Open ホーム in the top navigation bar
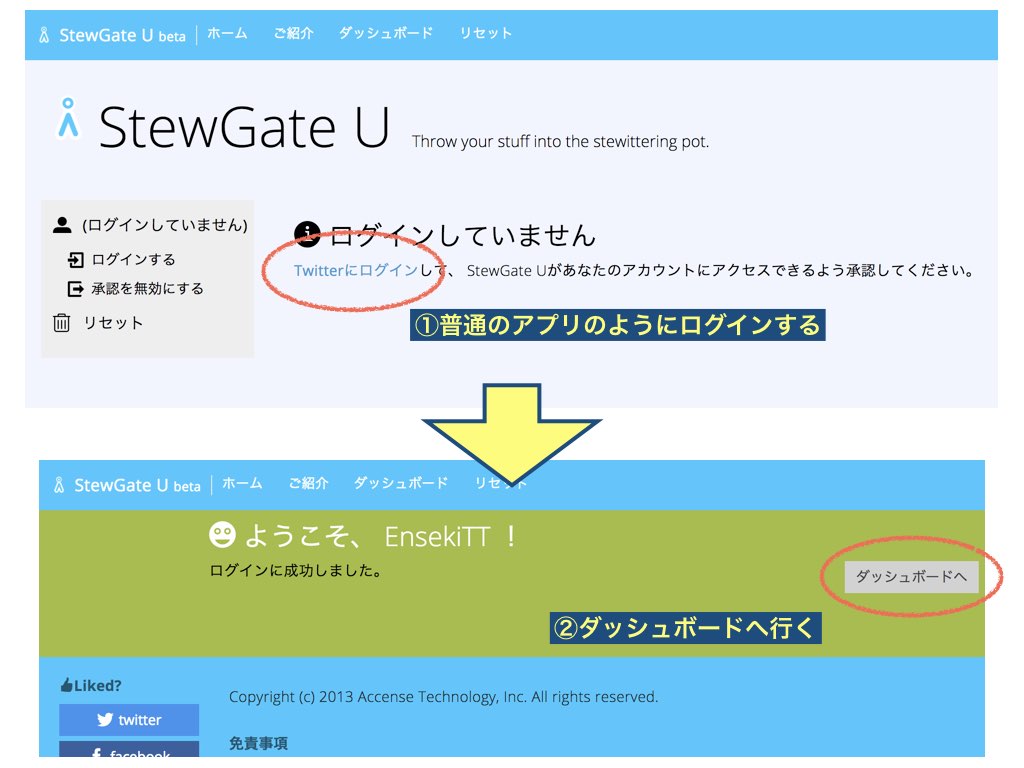The image size is (1024, 768). (x=227, y=33)
